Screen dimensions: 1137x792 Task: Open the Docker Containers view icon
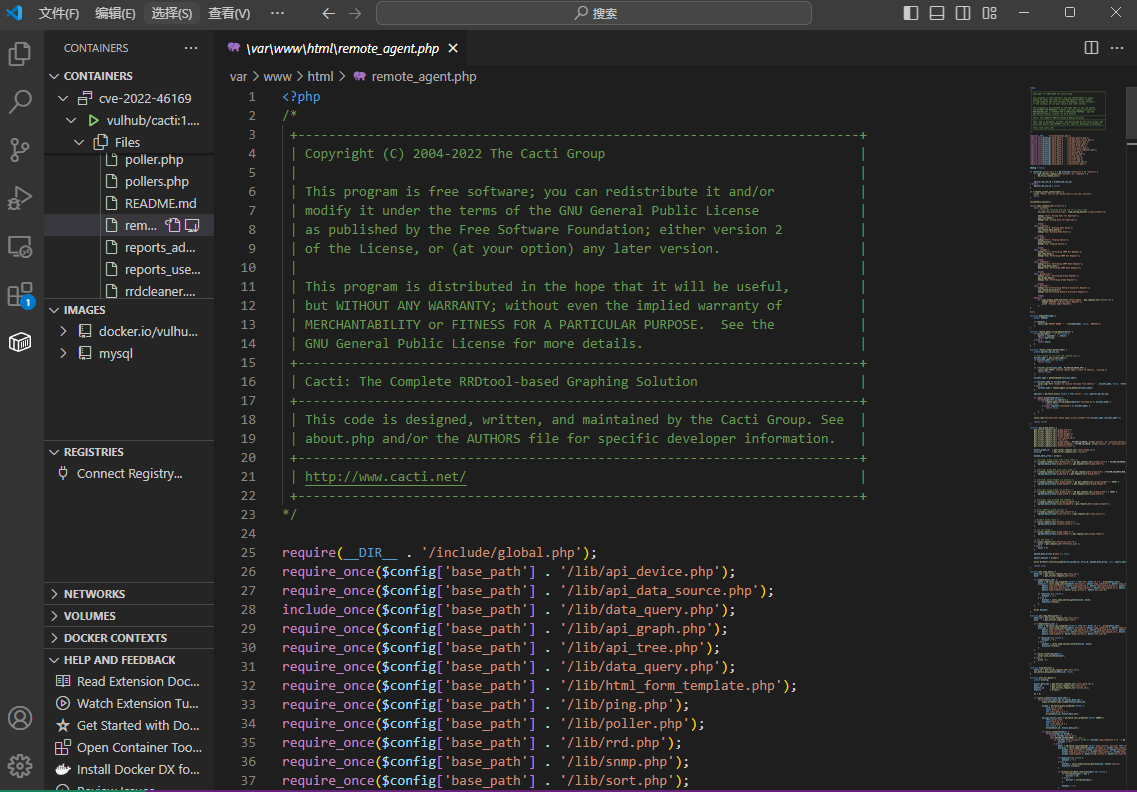tap(20, 342)
